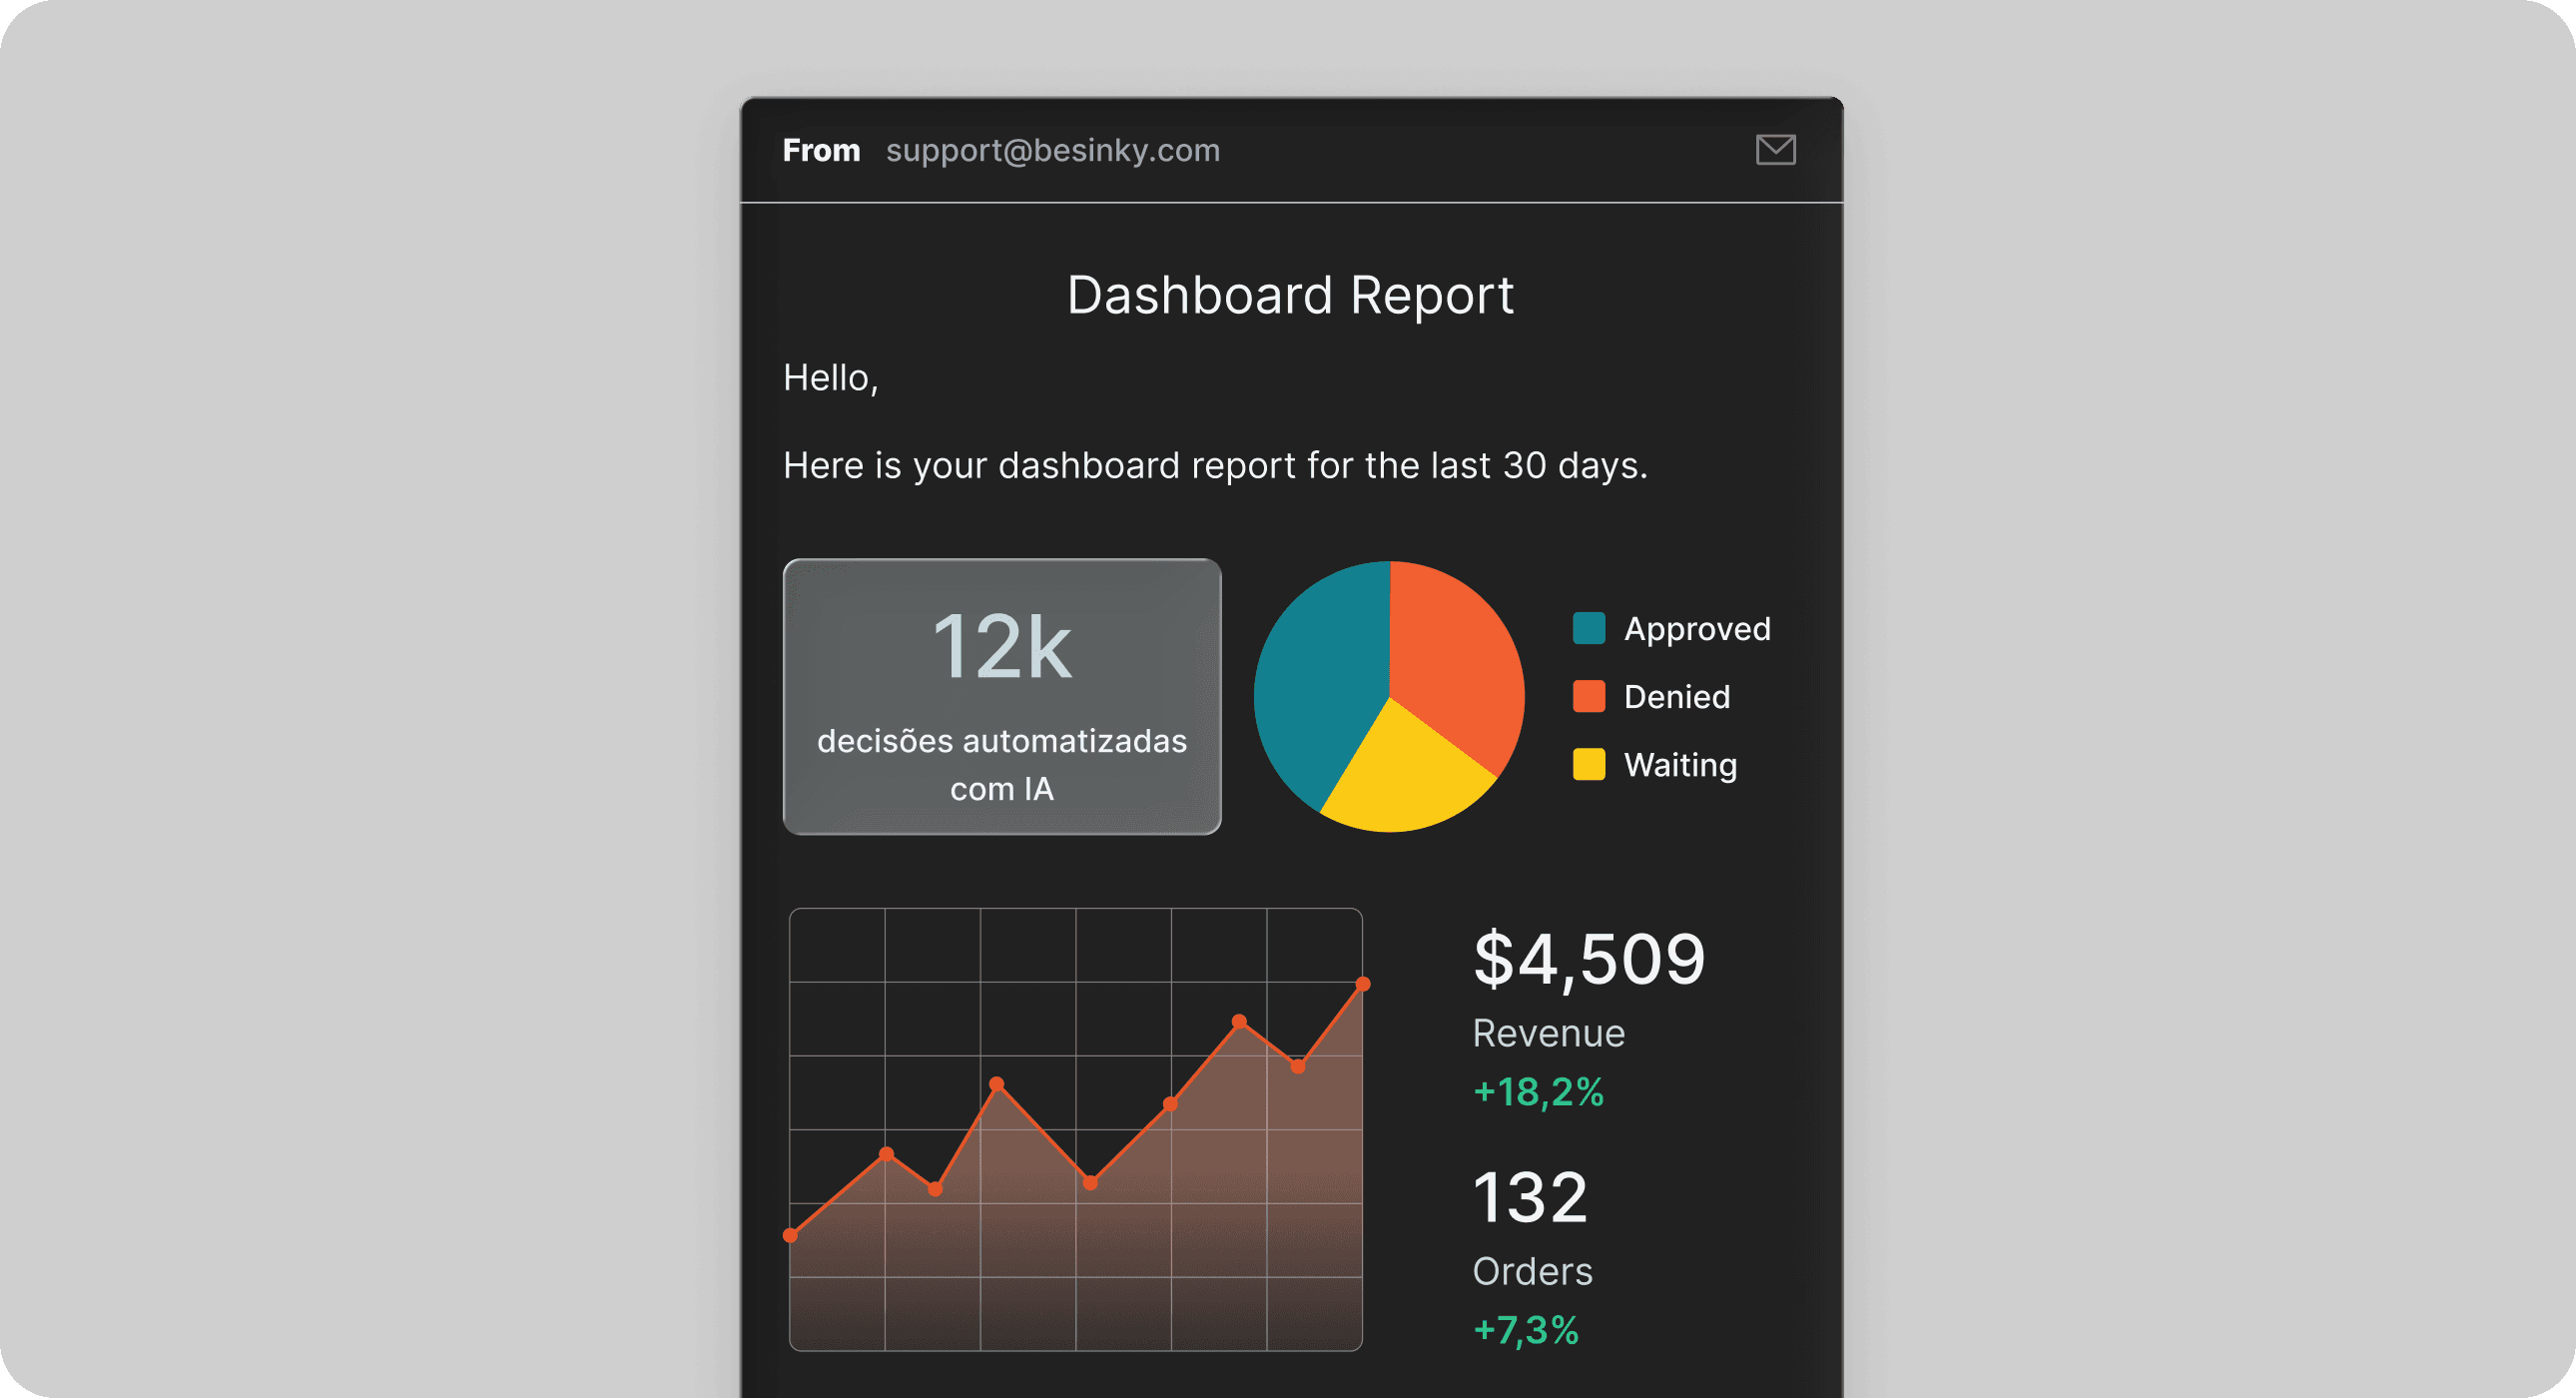Screen dimensions: 2576x1398
Task: Click the last data point on line chart
Action: click(x=1362, y=984)
